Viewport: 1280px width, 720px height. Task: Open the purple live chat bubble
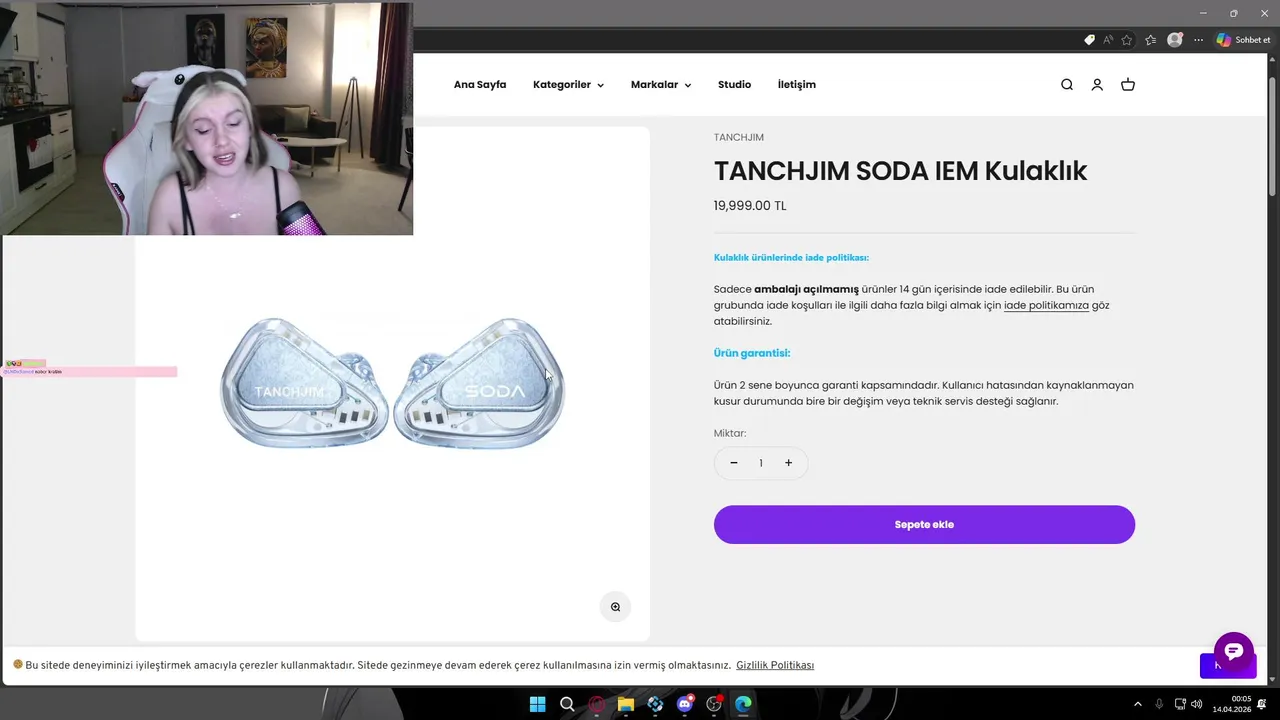click(x=1234, y=651)
